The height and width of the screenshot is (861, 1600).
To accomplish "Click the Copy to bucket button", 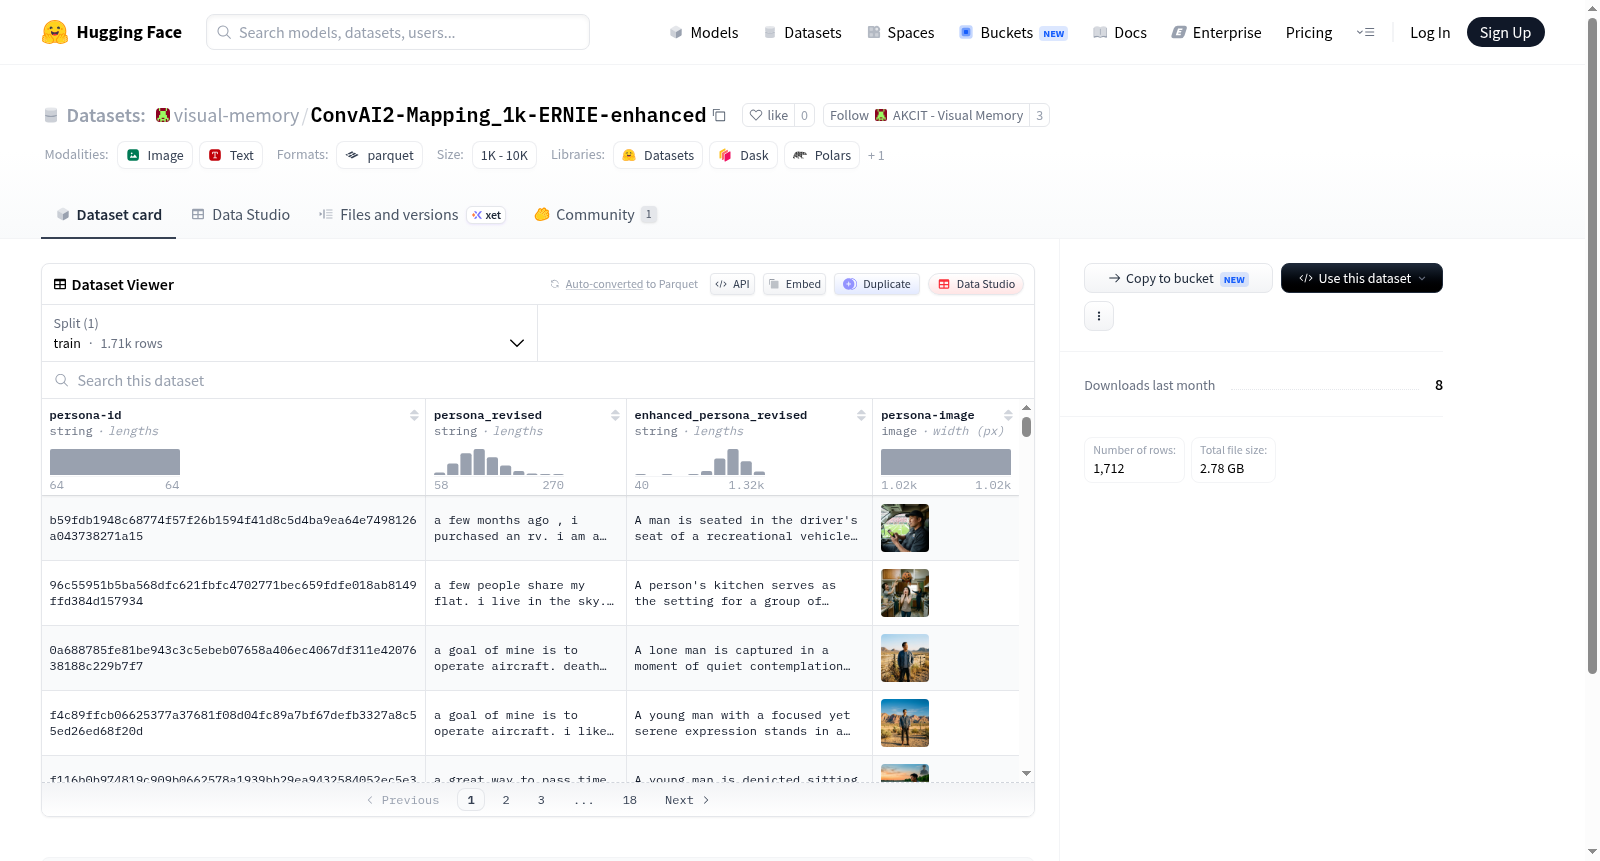I will 1178,278.
